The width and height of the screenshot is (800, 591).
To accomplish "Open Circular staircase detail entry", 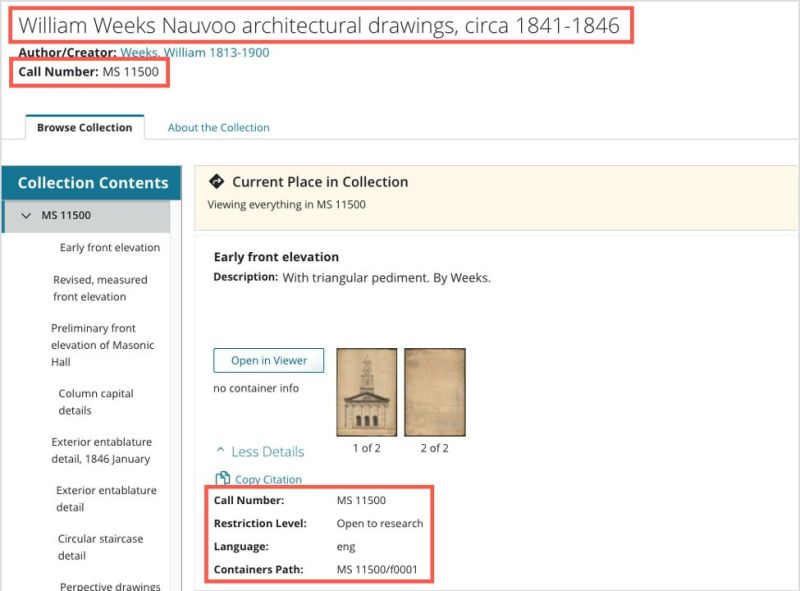I will click(x=100, y=547).
